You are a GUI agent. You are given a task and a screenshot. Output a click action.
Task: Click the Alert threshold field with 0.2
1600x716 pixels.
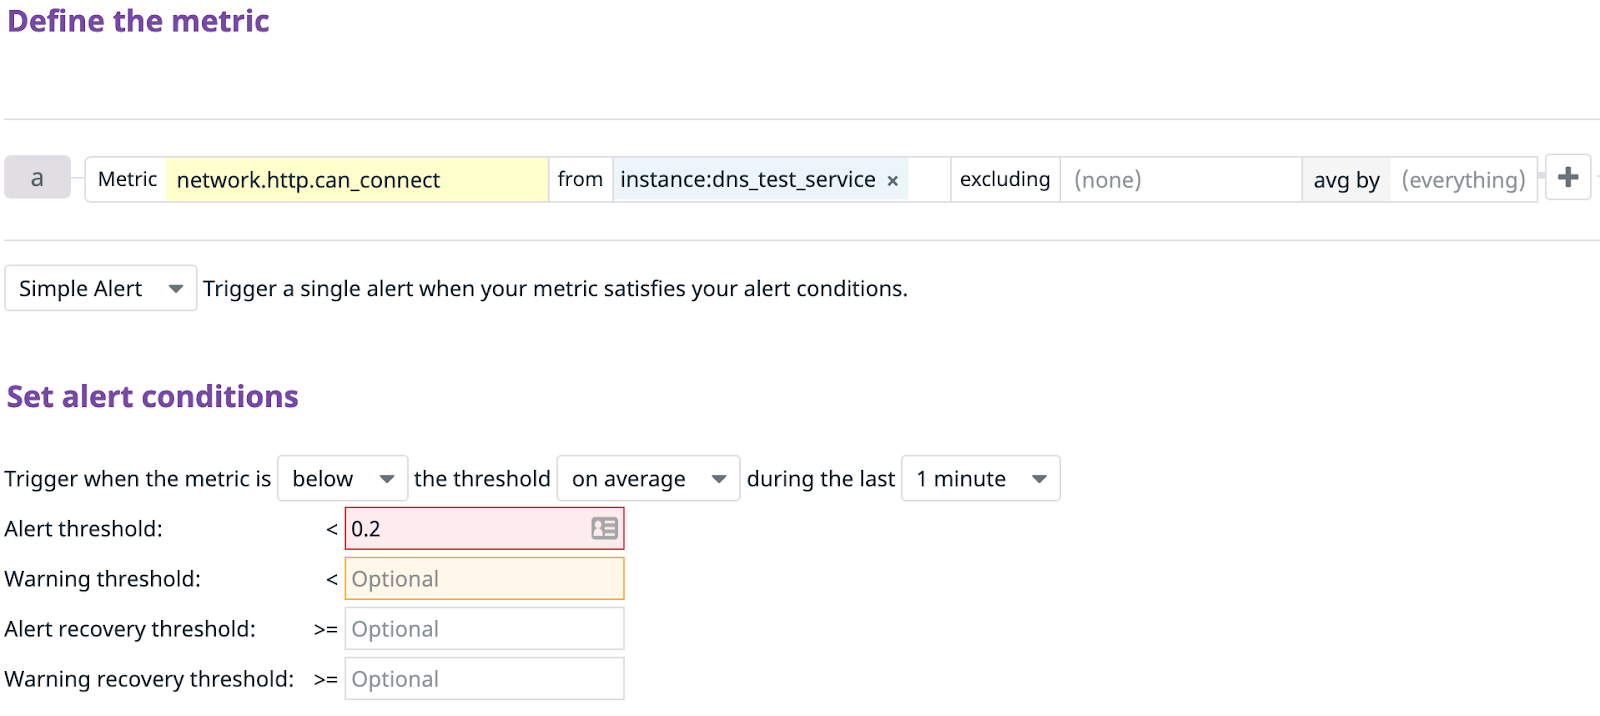coord(484,528)
